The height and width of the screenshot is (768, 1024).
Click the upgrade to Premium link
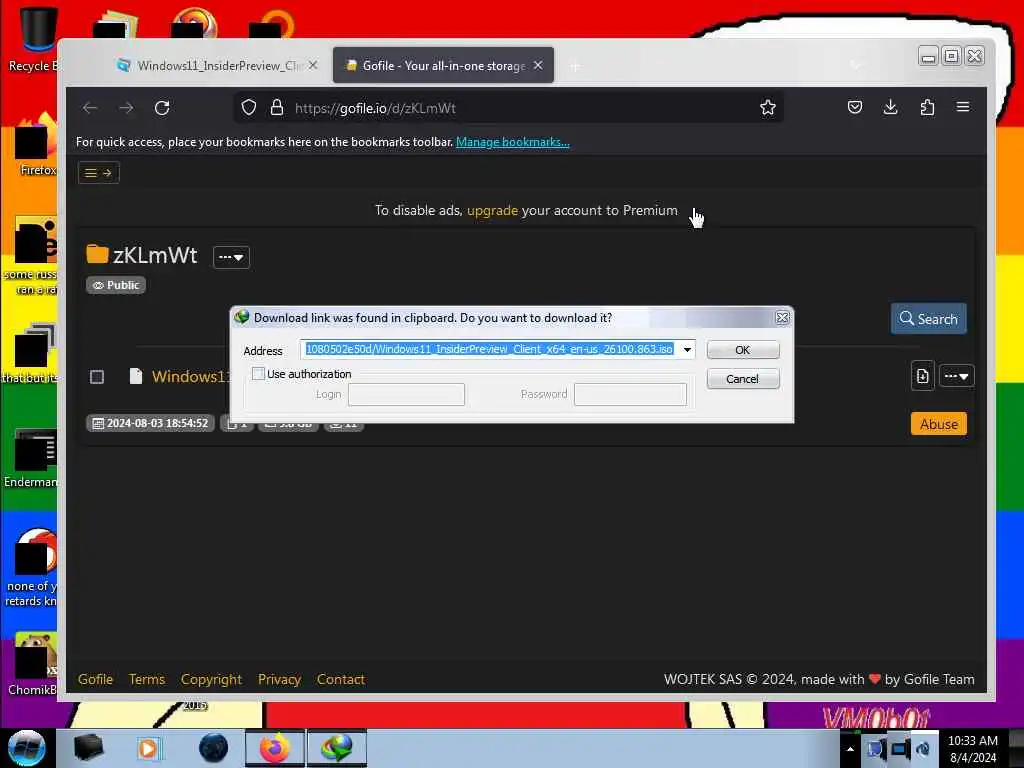tap(492, 210)
